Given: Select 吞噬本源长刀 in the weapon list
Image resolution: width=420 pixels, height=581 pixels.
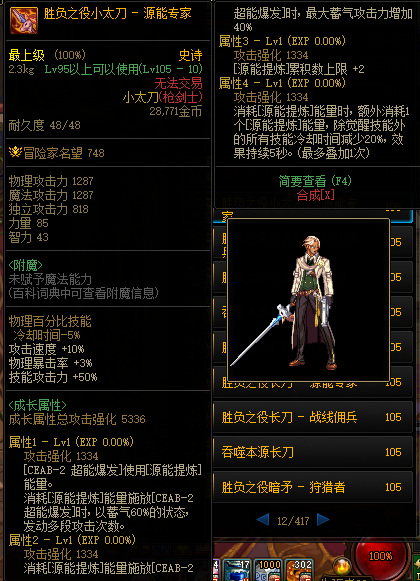Looking at the screenshot, I should (x=313, y=452).
